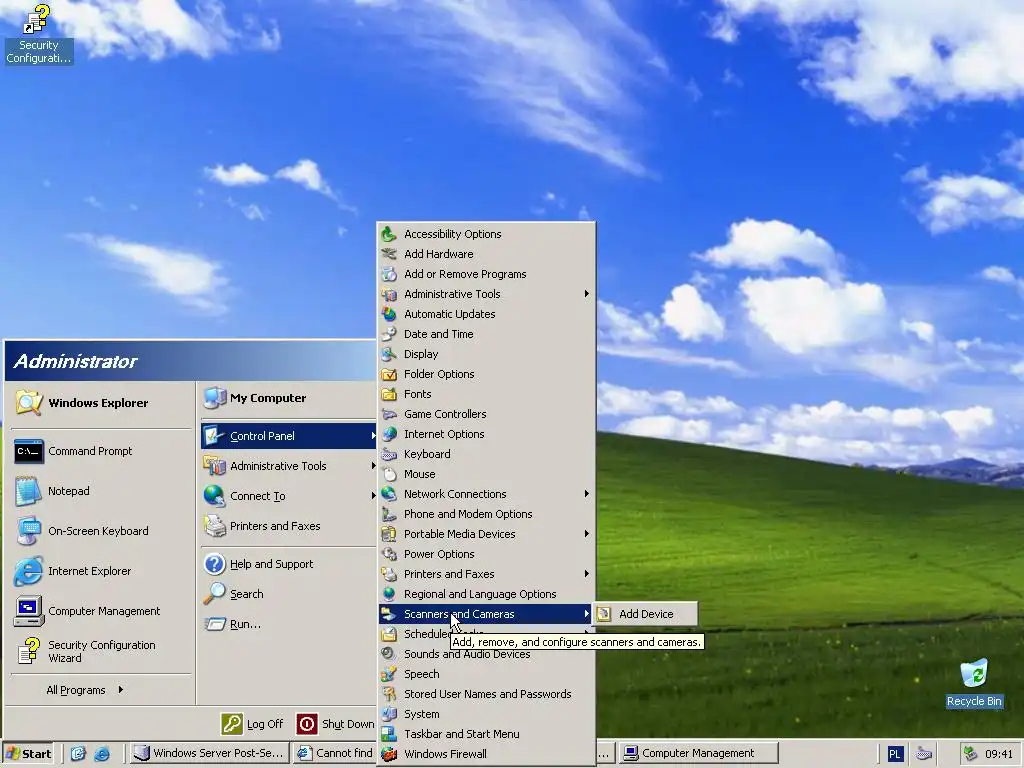Expand the Network Connections submenu arrow

point(586,494)
